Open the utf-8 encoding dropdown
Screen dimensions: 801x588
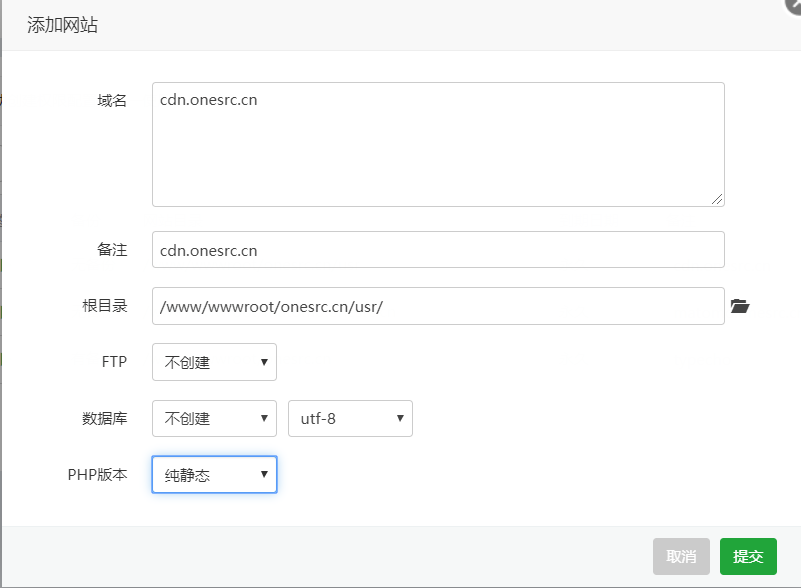(x=350, y=418)
